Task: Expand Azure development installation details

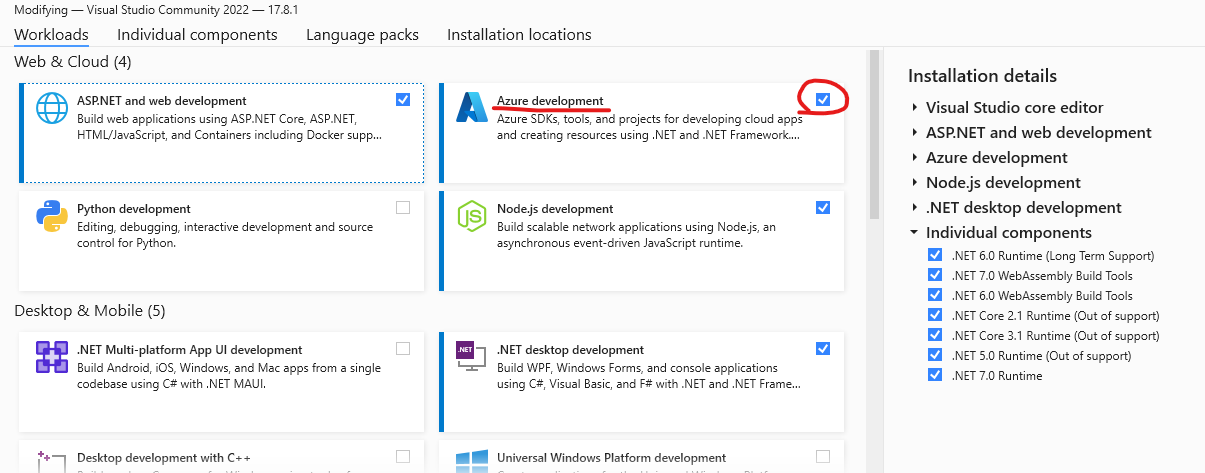Action: click(914, 157)
